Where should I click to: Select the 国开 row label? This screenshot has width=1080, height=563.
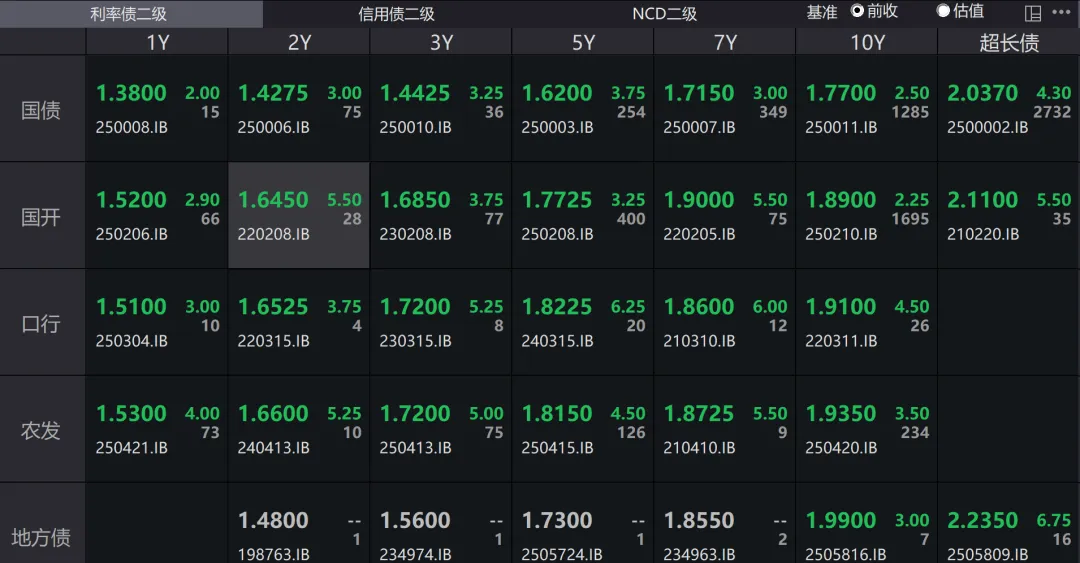41,216
